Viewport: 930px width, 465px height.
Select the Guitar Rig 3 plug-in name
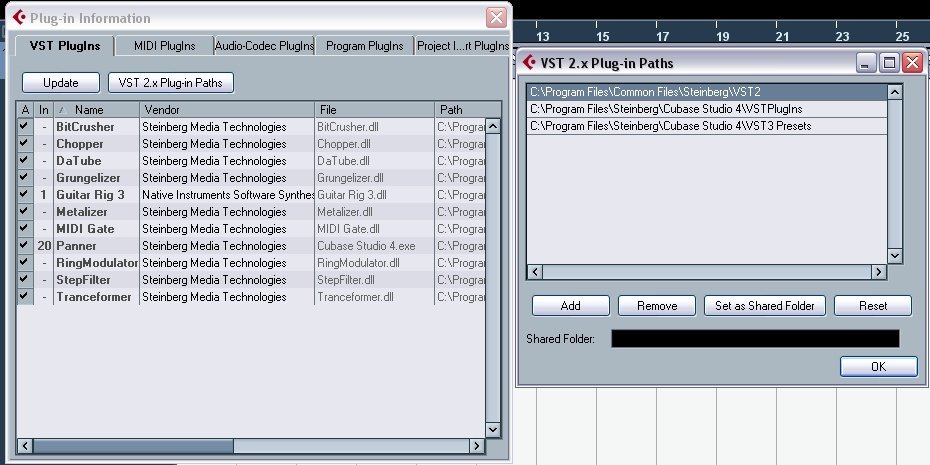[90, 195]
